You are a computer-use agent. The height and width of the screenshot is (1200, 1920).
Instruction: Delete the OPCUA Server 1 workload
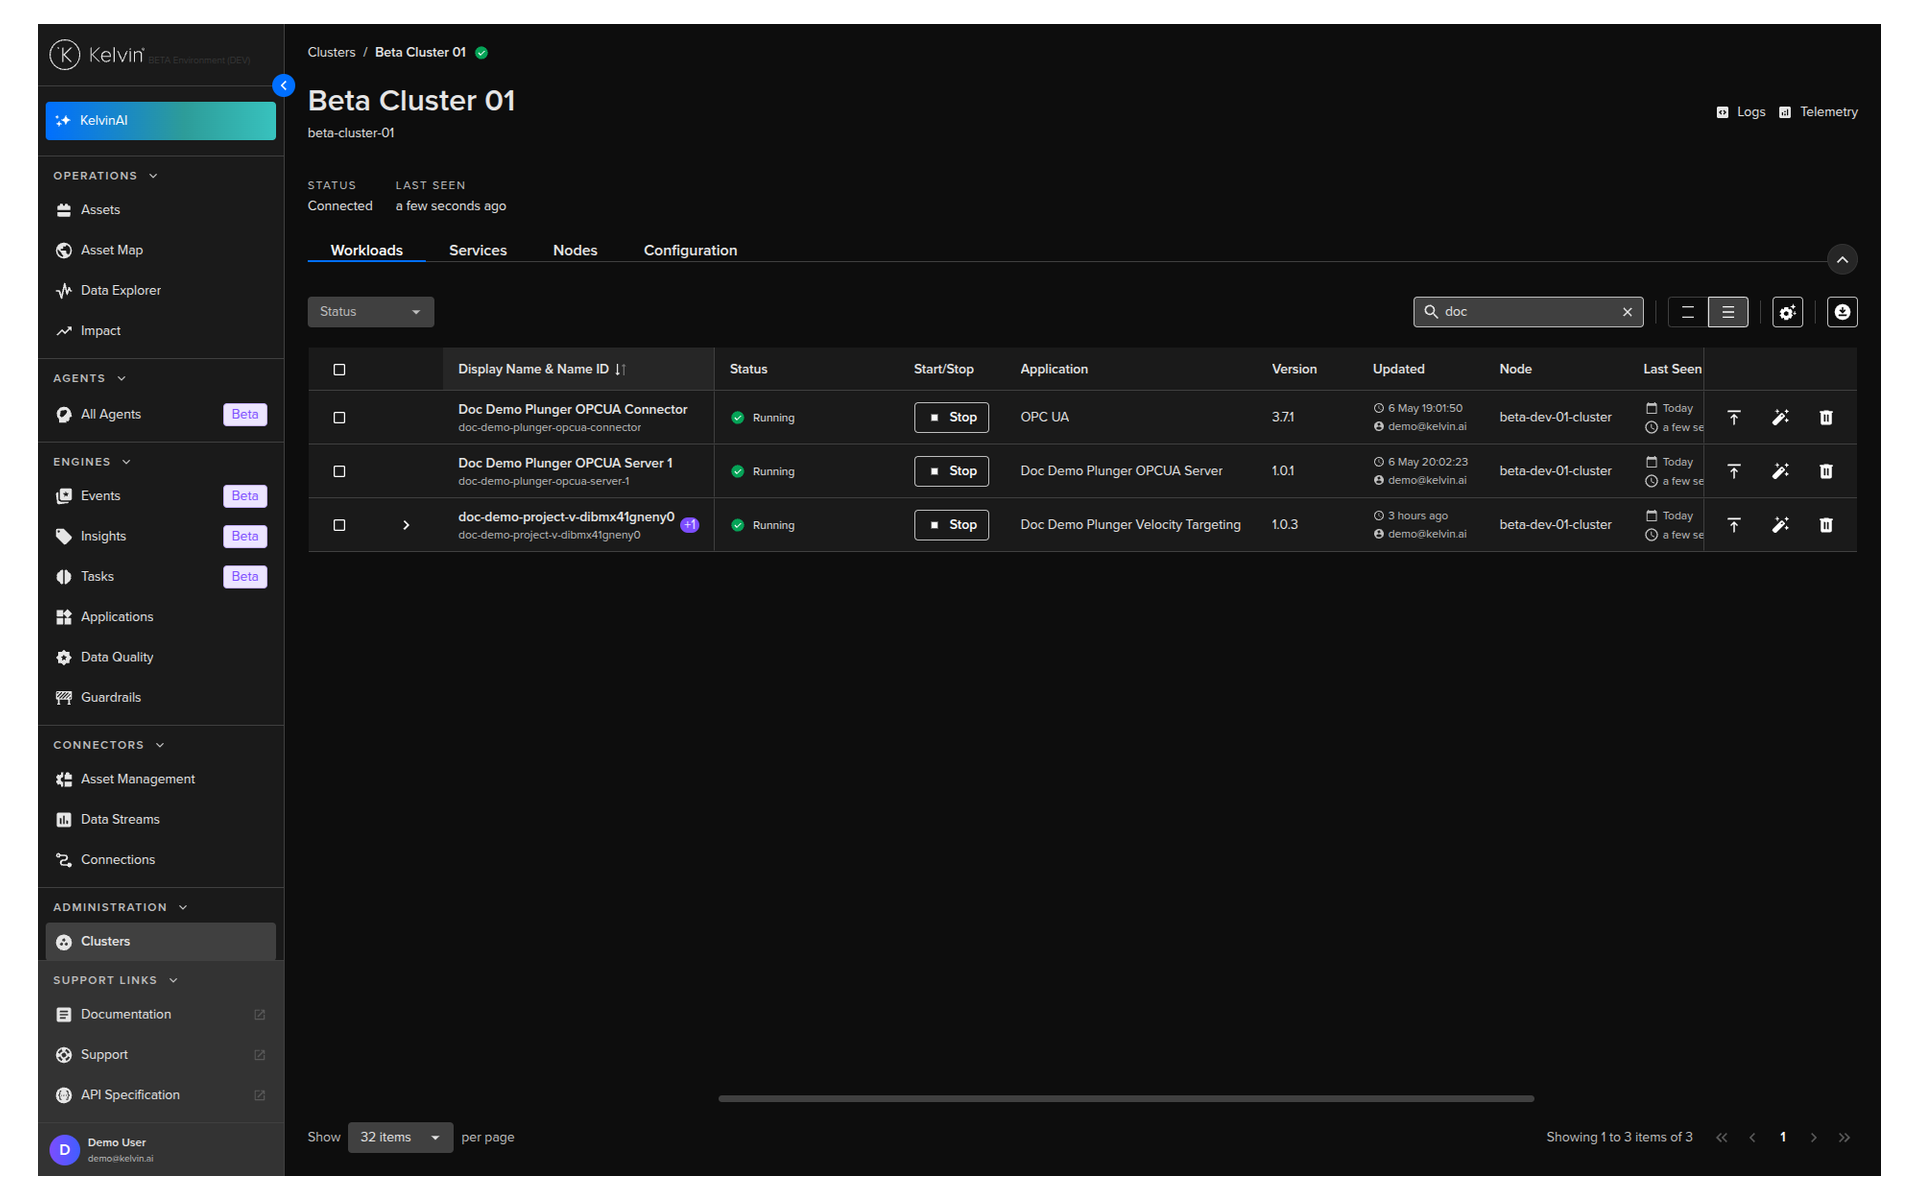[x=1826, y=471]
